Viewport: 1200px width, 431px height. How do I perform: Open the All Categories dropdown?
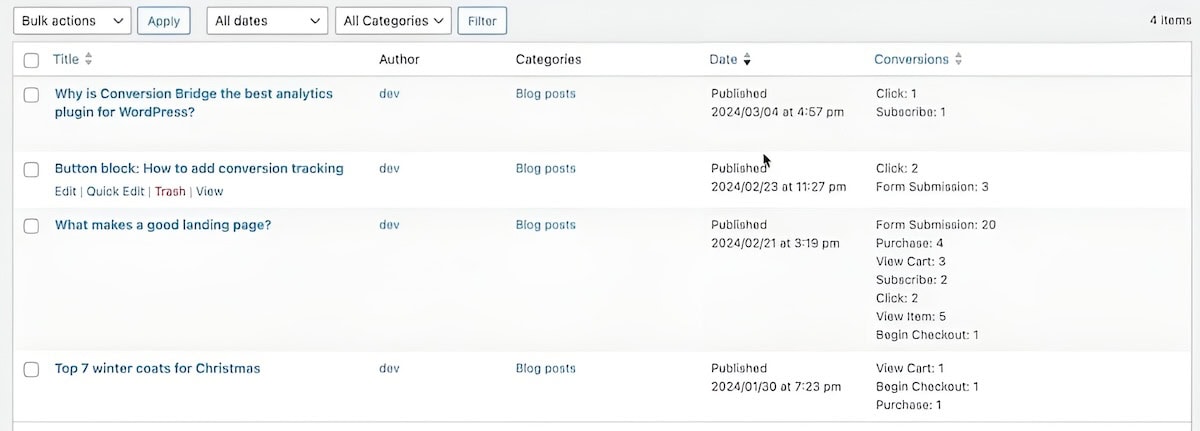[x=392, y=20]
